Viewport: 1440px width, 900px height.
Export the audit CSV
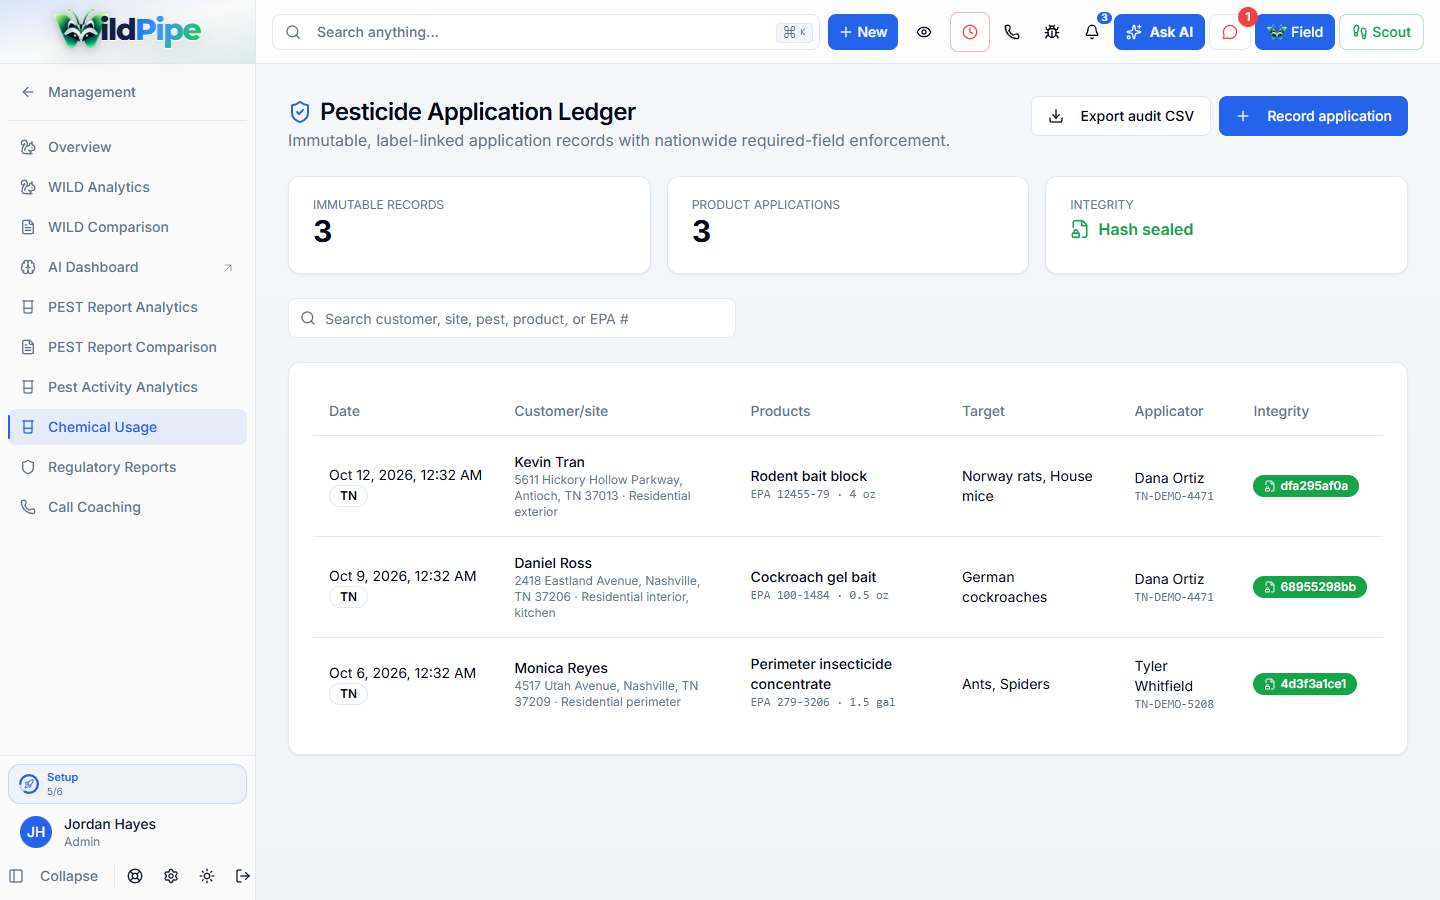point(1121,116)
